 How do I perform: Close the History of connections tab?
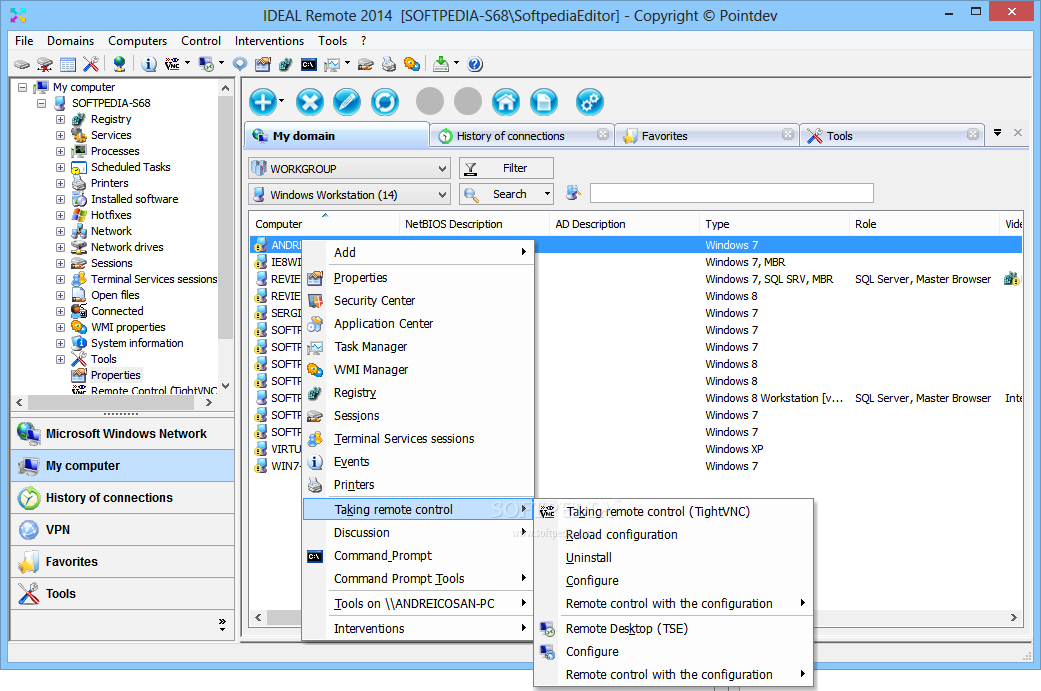pos(603,134)
